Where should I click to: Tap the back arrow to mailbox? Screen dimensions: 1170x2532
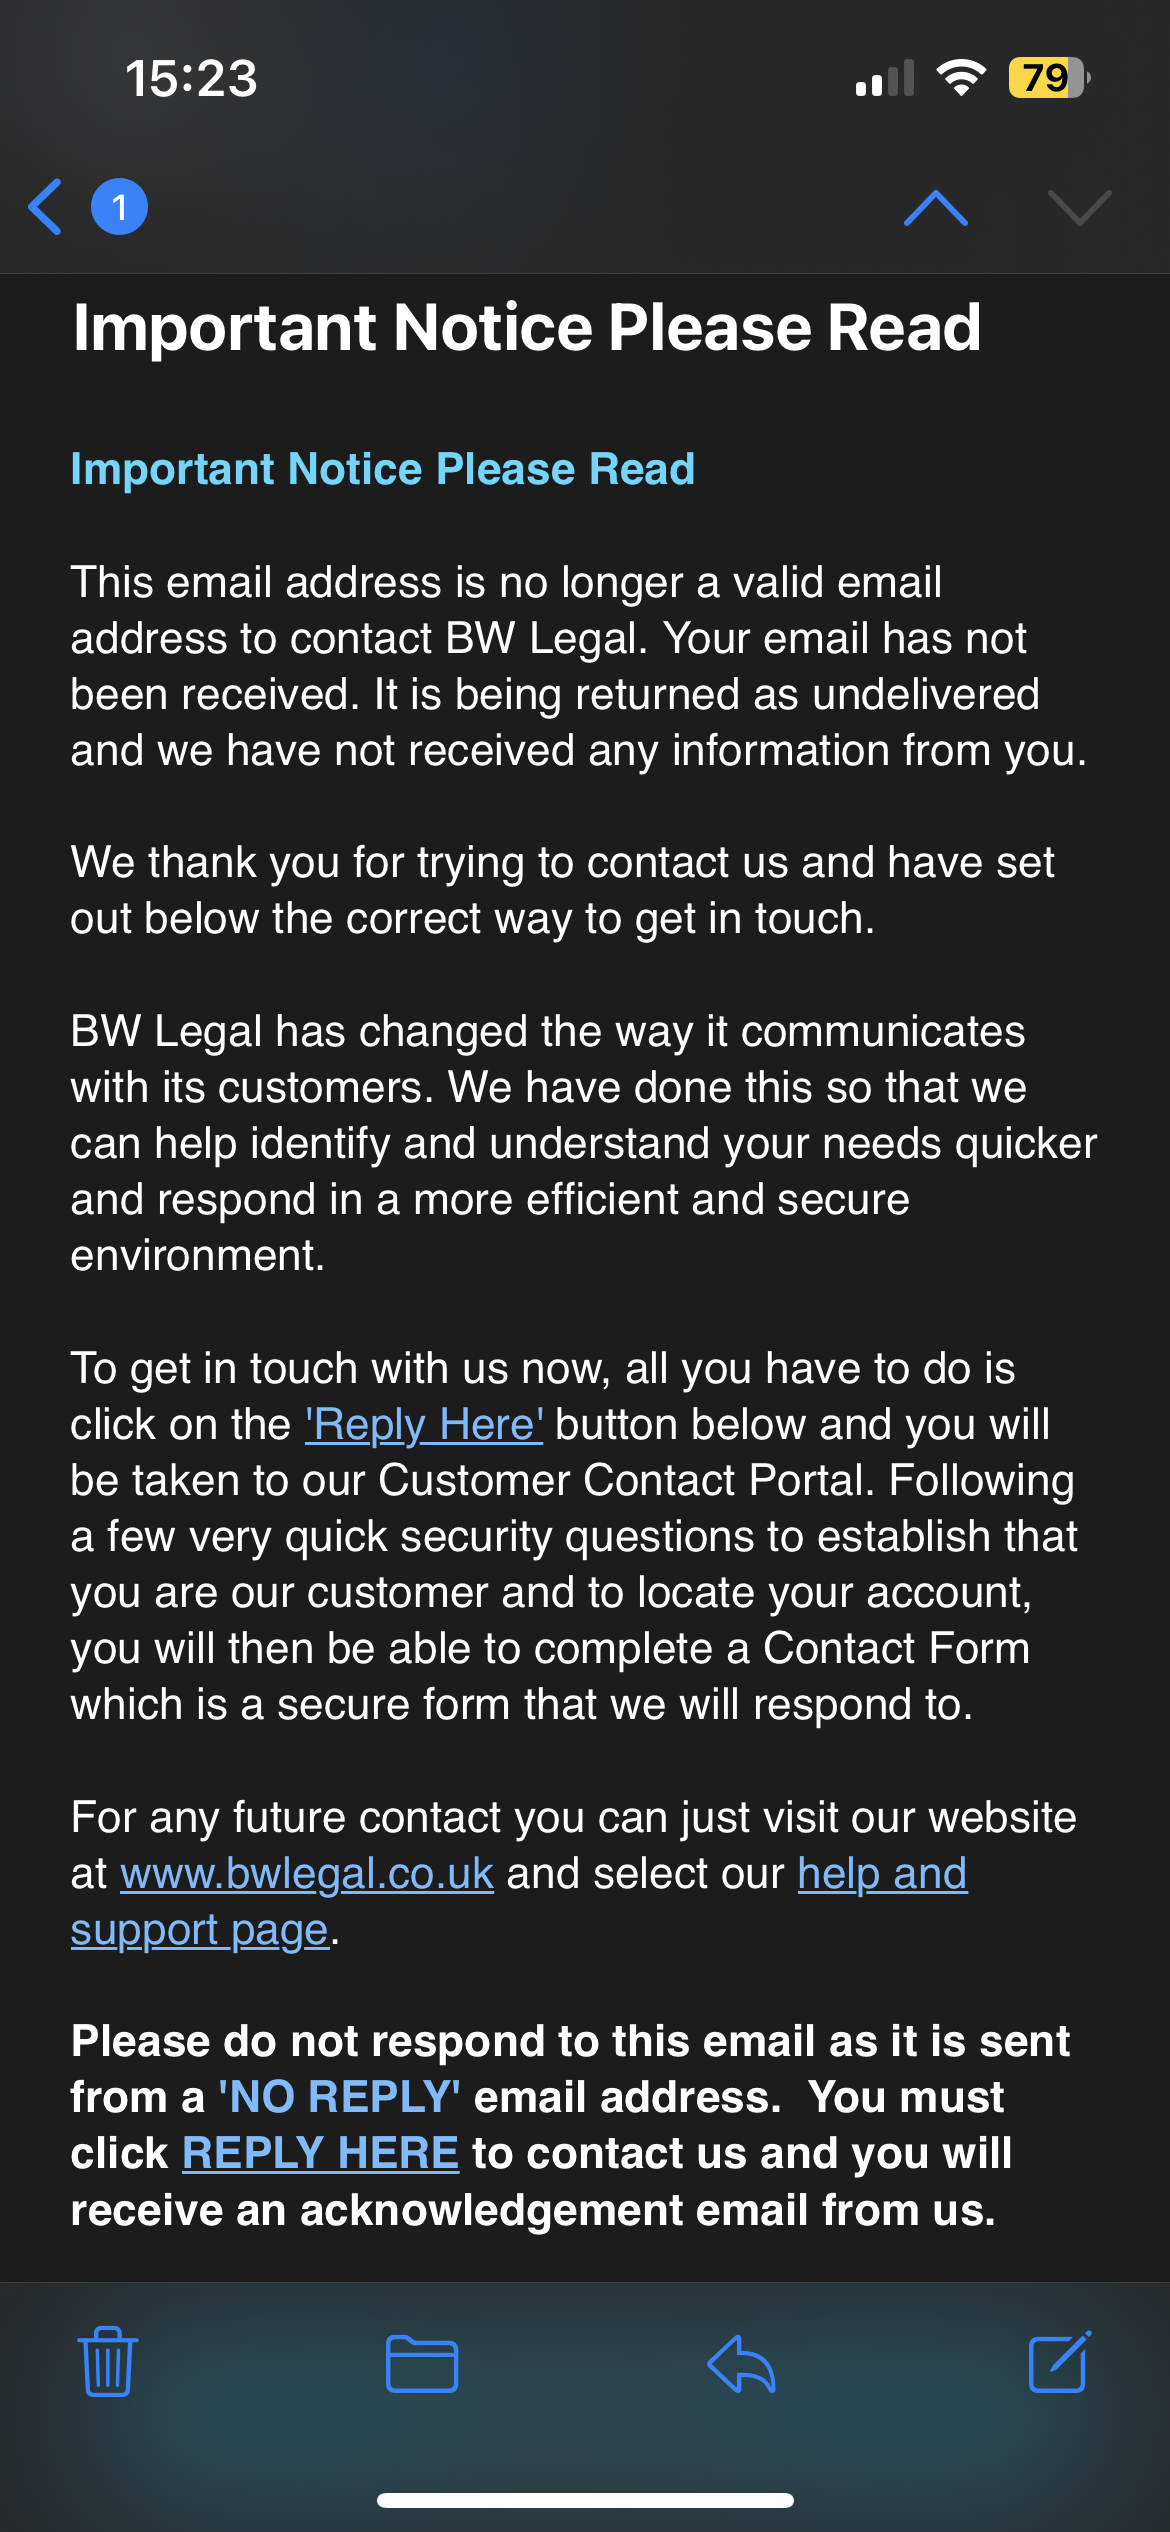[46, 207]
